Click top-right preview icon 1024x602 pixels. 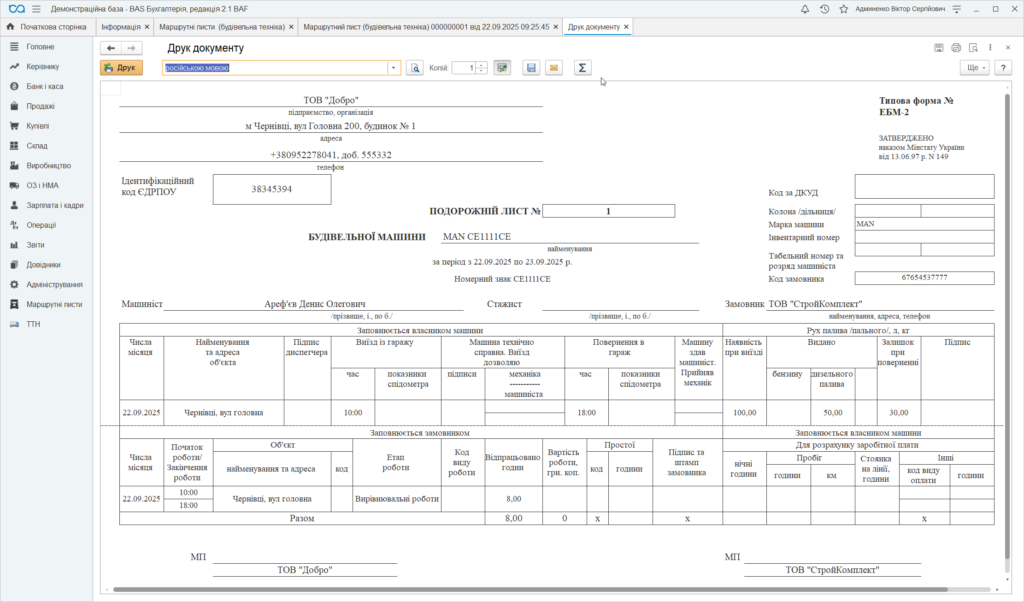point(973,48)
